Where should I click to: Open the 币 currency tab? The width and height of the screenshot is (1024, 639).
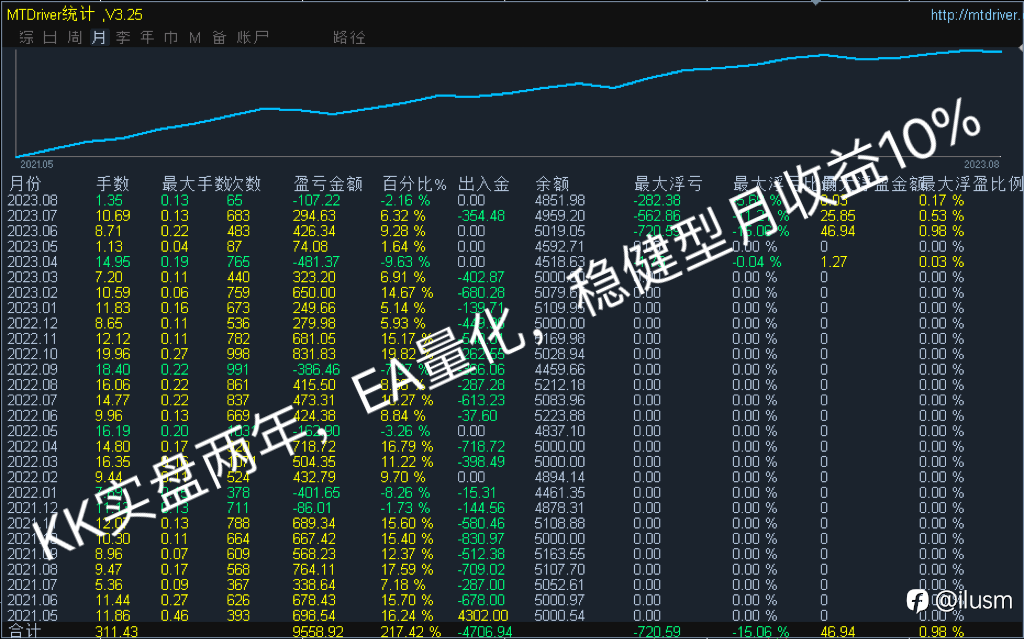[x=171, y=37]
